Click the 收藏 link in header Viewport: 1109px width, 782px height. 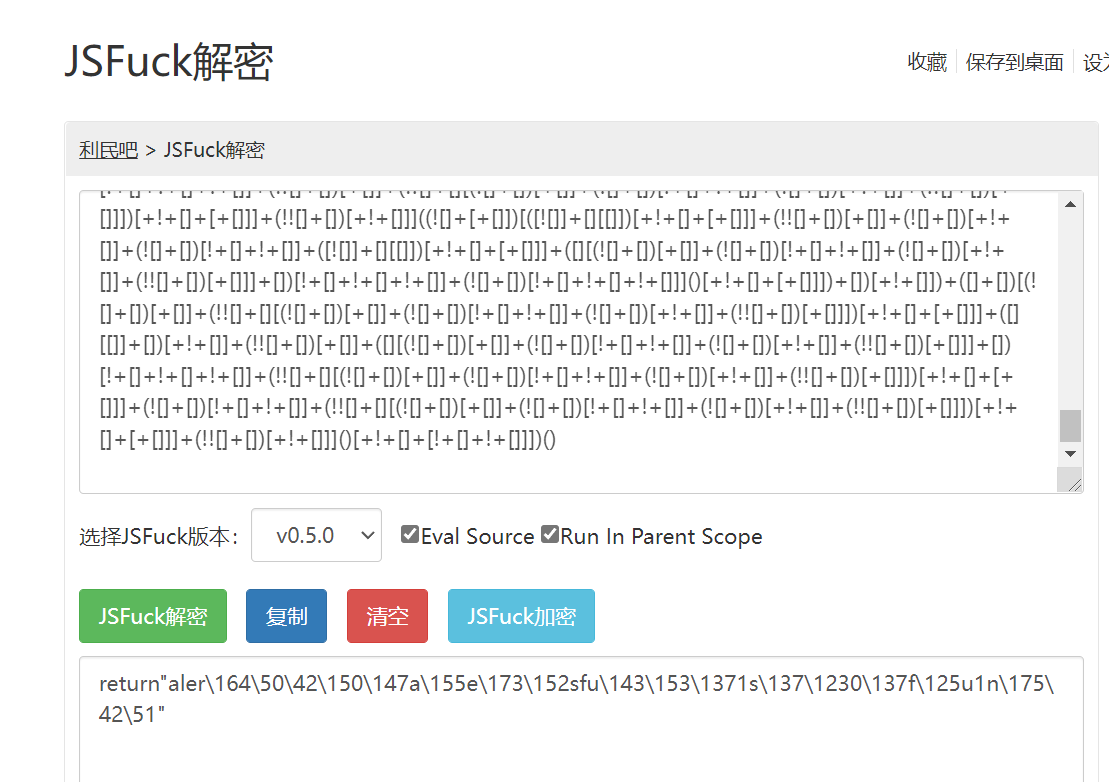pyautogui.click(x=927, y=62)
